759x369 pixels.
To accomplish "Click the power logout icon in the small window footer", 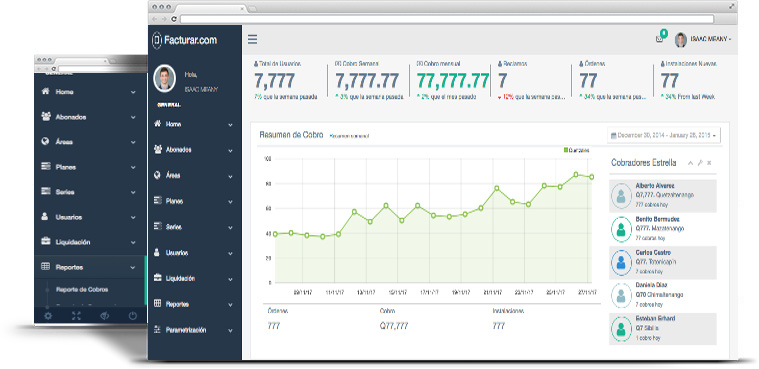I will click(132, 316).
